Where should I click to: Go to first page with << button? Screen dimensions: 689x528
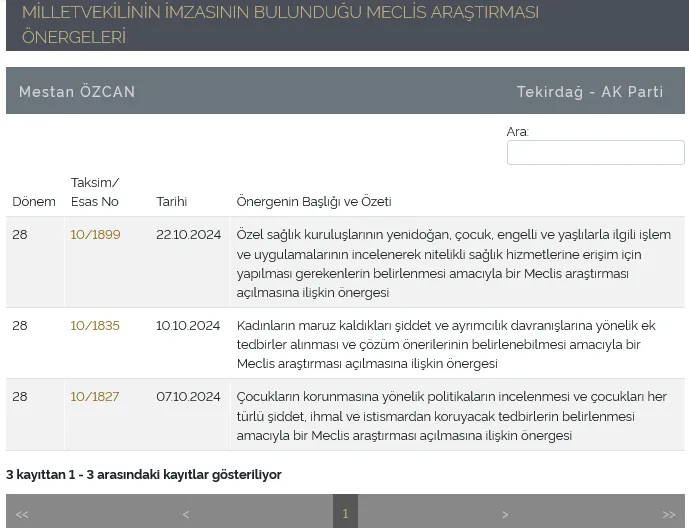pyautogui.click(x=22, y=514)
